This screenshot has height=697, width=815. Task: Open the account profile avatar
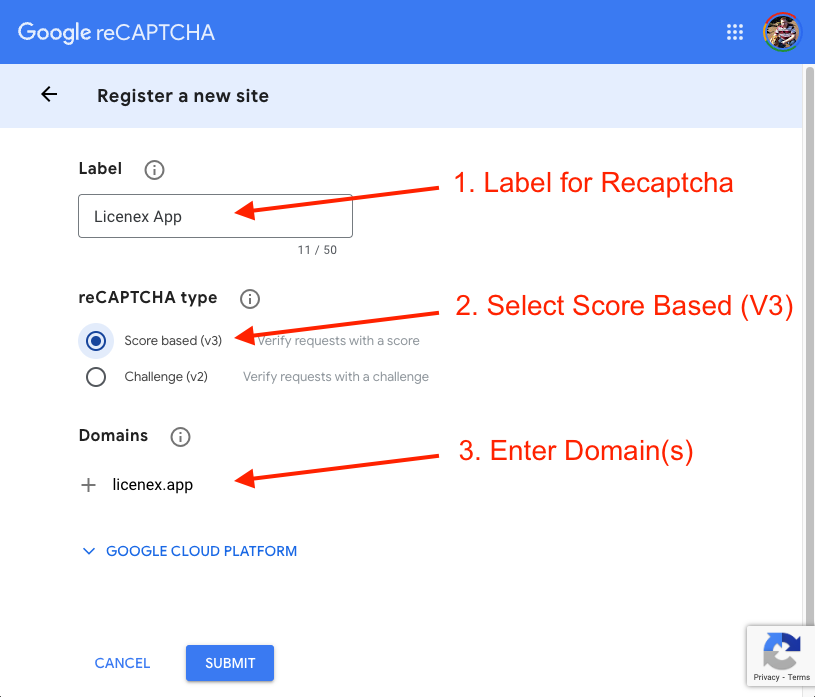(x=781, y=32)
